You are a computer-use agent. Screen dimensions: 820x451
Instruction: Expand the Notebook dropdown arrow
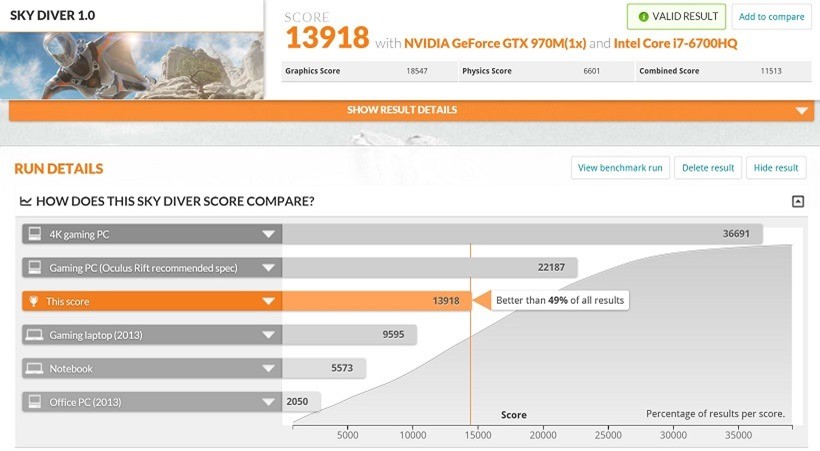(x=268, y=368)
